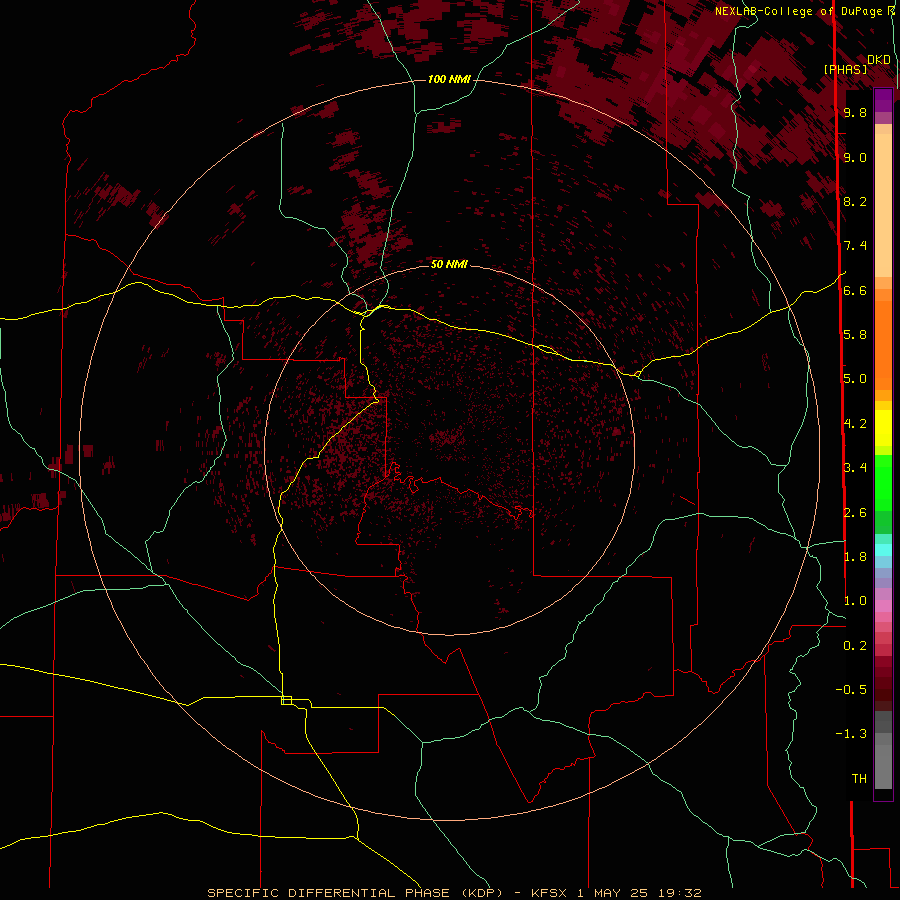
Task: Click the 9.8 value on color scale
Action: [x=855, y=112]
